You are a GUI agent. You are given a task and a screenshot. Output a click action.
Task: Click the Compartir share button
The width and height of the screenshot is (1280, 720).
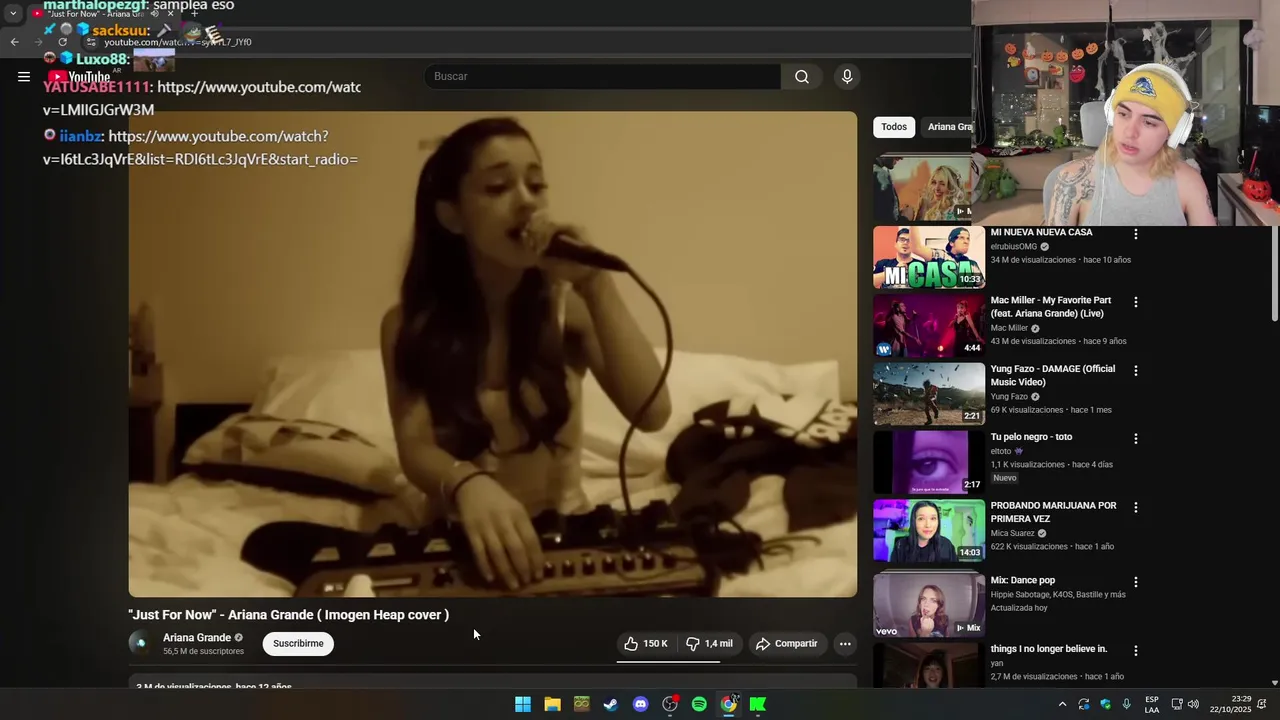(x=786, y=644)
